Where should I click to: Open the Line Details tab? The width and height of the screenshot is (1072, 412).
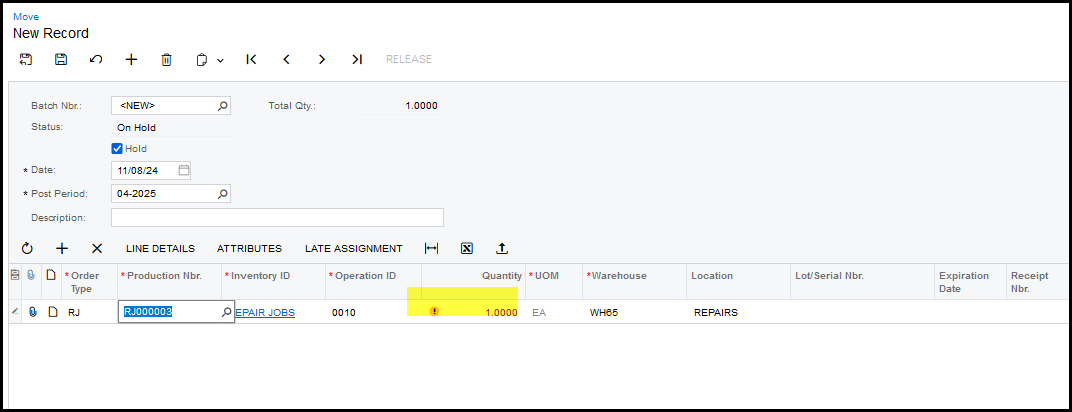tap(160, 248)
